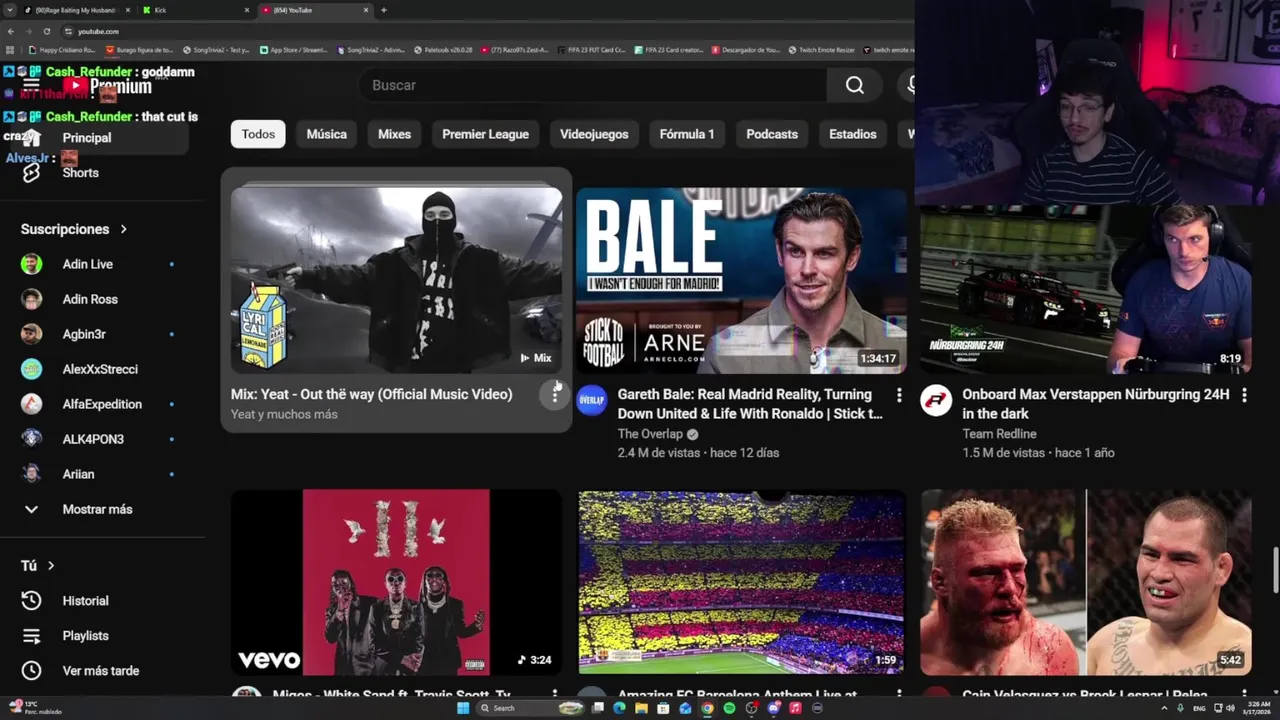Image resolution: width=1280 pixels, height=720 pixels.
Task: Open Adin Ross subscription
Action: coord(102,299)
